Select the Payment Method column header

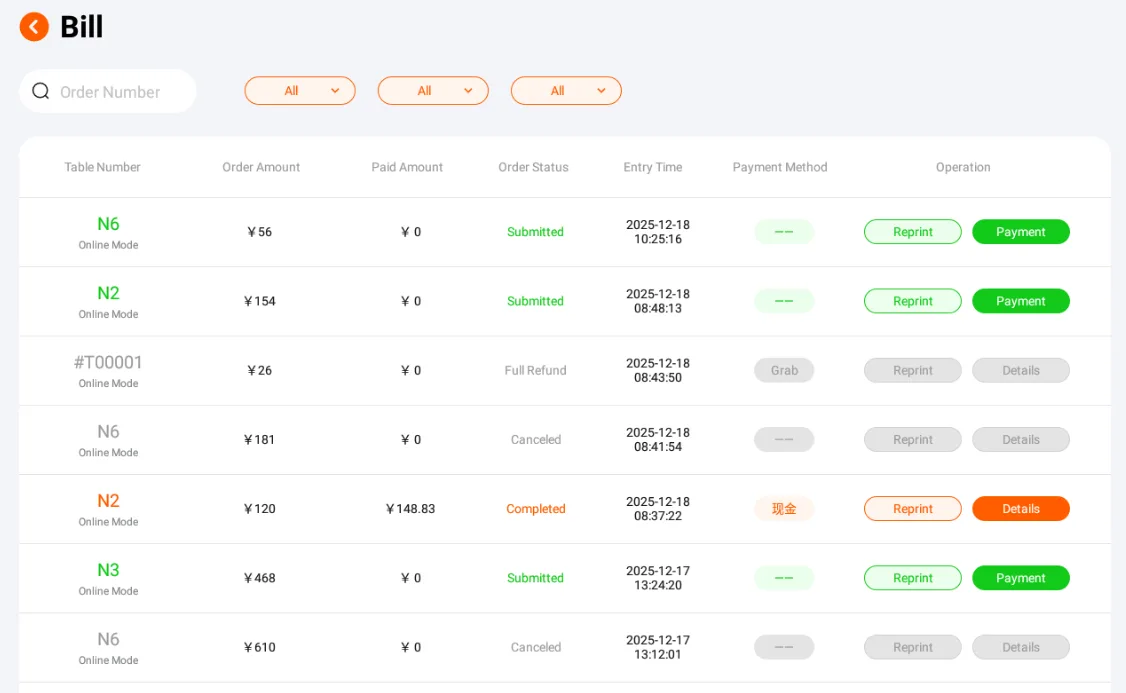click(780, 167)
